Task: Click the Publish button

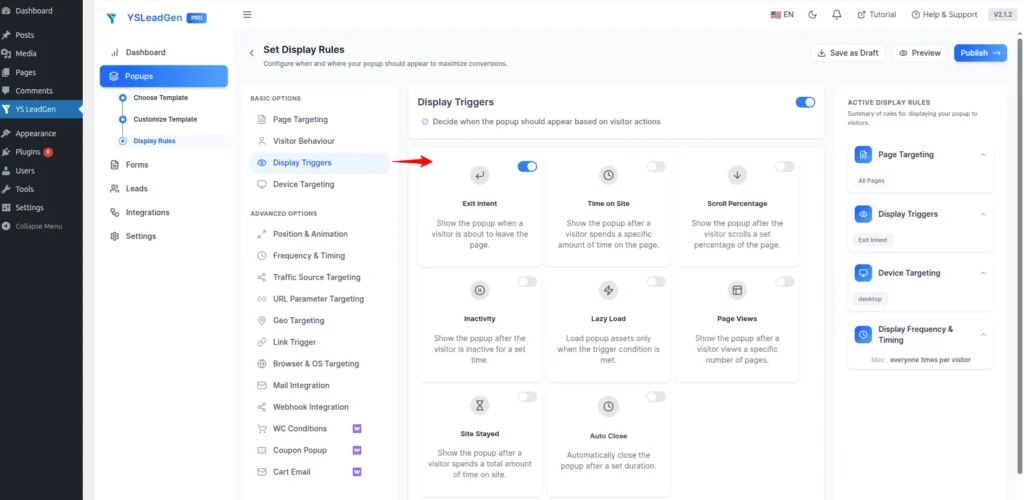Action: (x=980, y=53)
